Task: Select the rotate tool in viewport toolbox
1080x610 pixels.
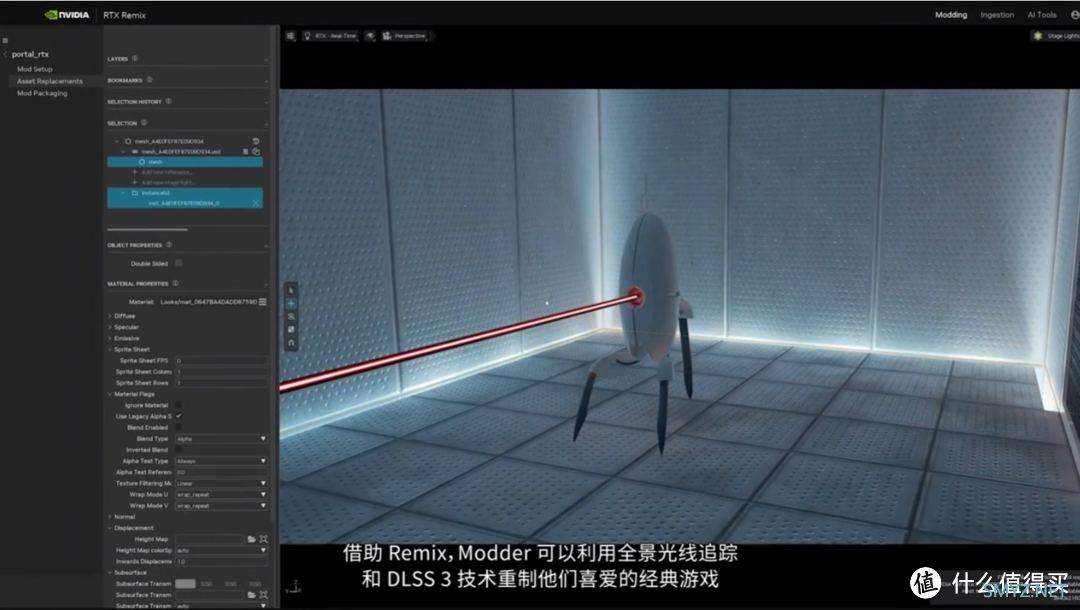Action: (x=291, y=317)
